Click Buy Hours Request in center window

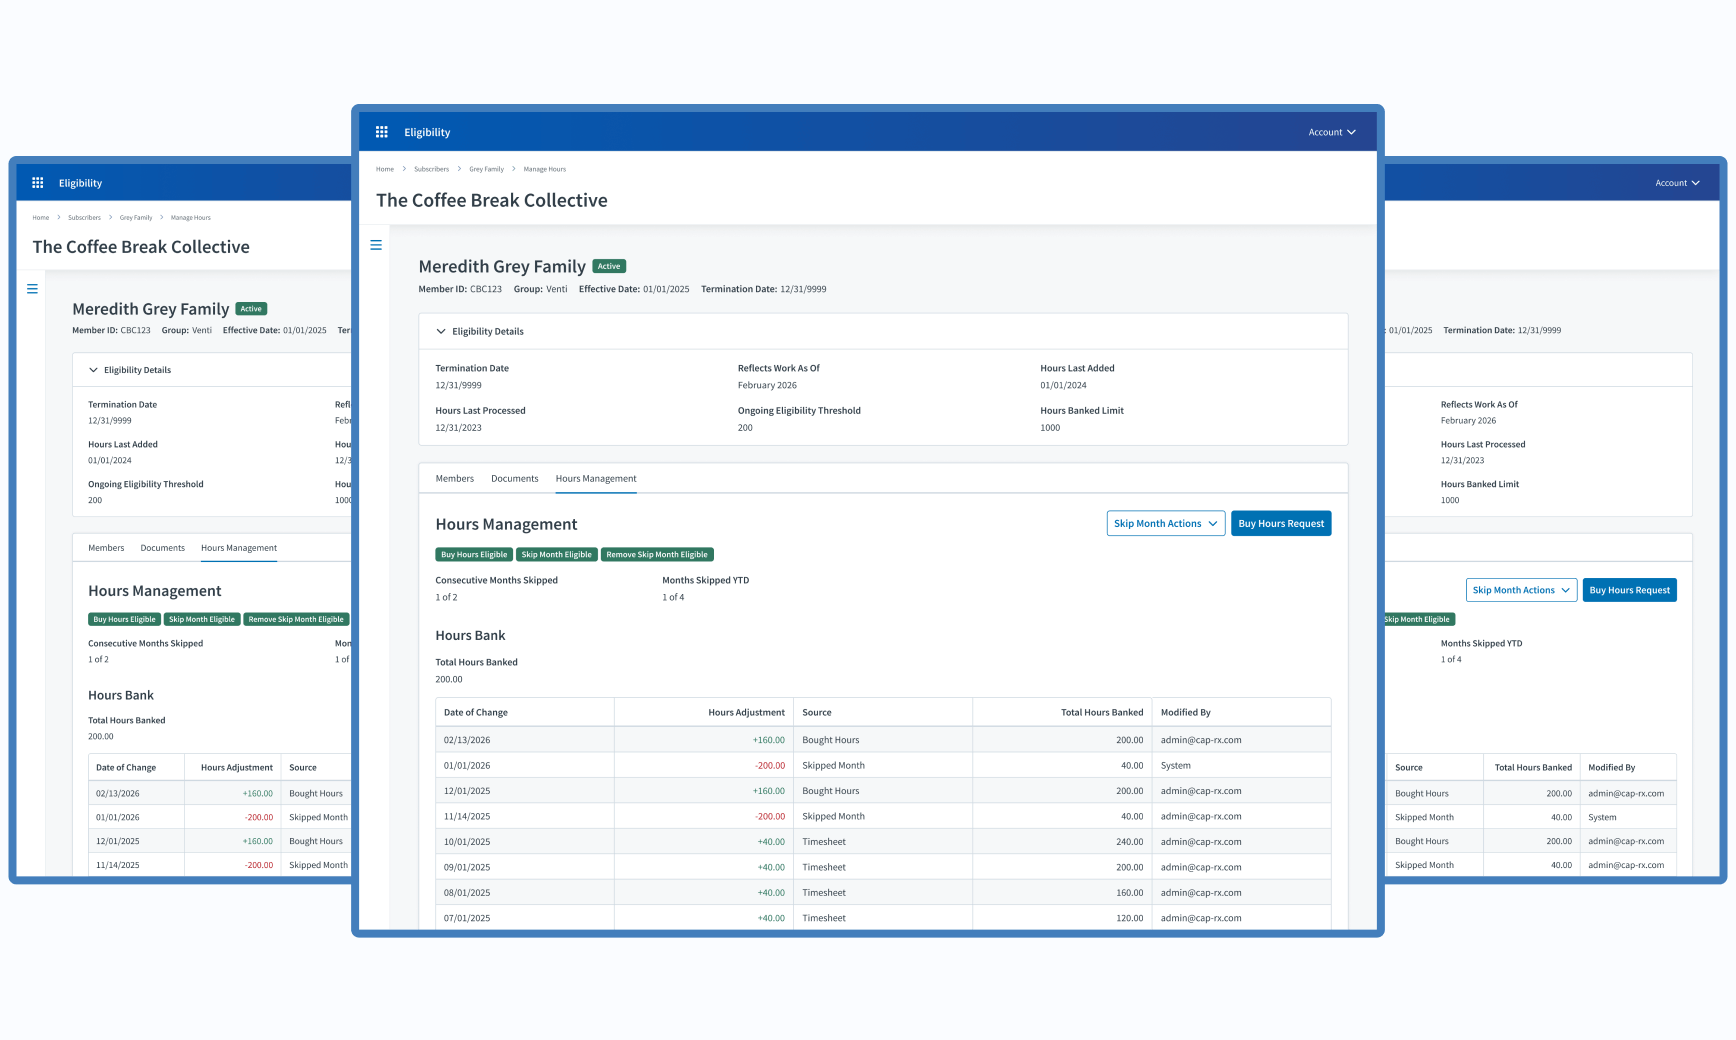pos(1280,524)
